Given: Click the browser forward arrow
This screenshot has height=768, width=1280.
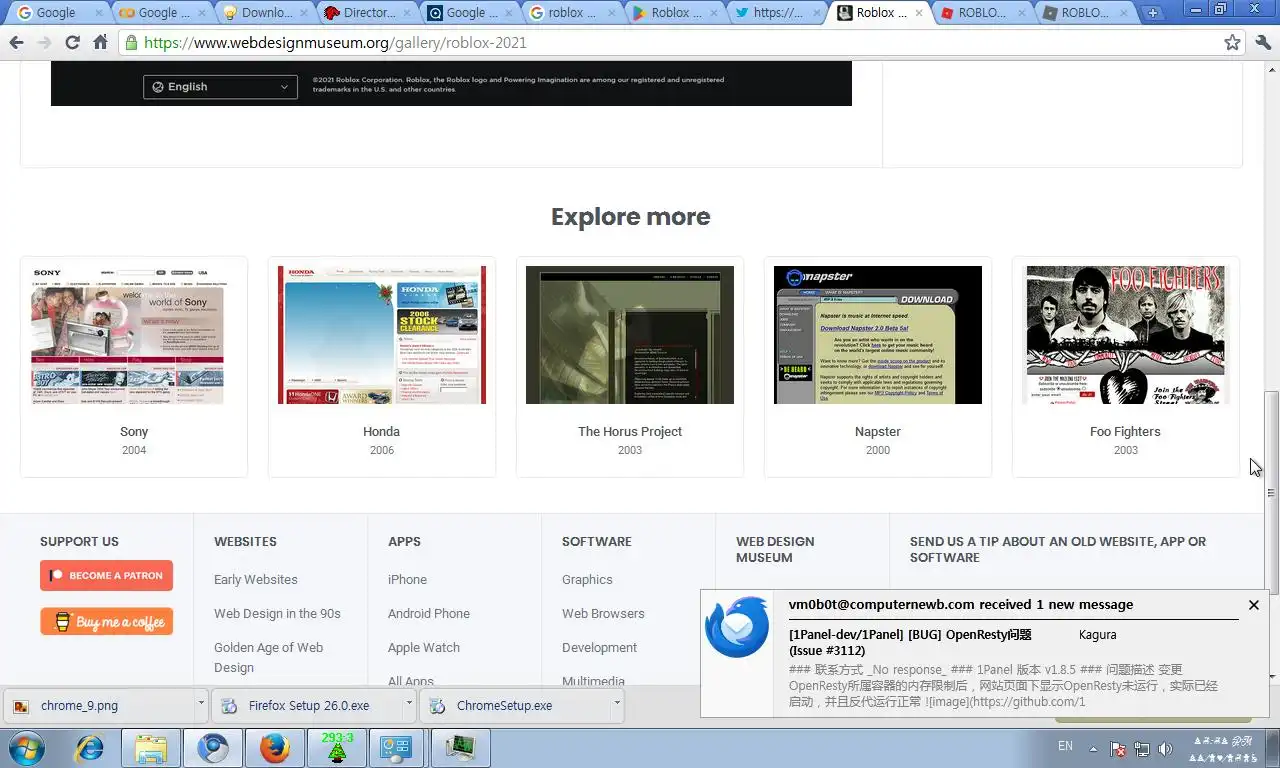Looking at the screenshot, I should tap(44, 43).
